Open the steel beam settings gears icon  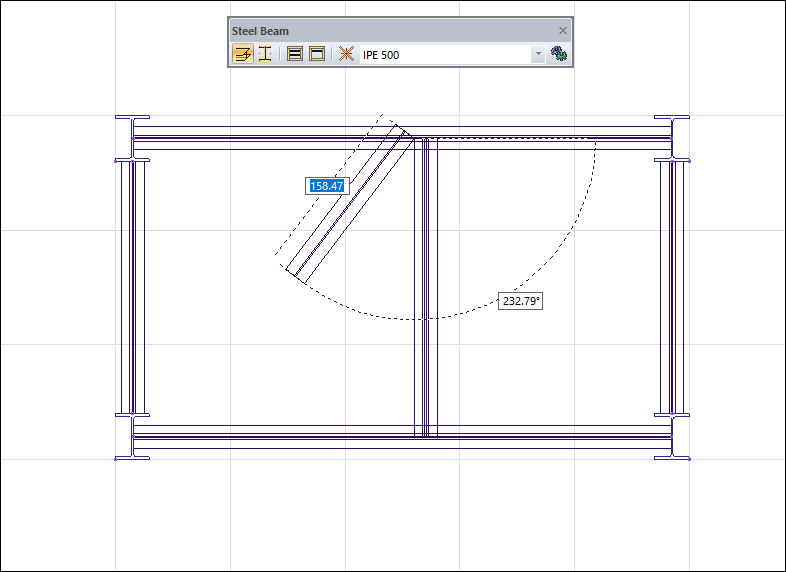pos(560,54)
